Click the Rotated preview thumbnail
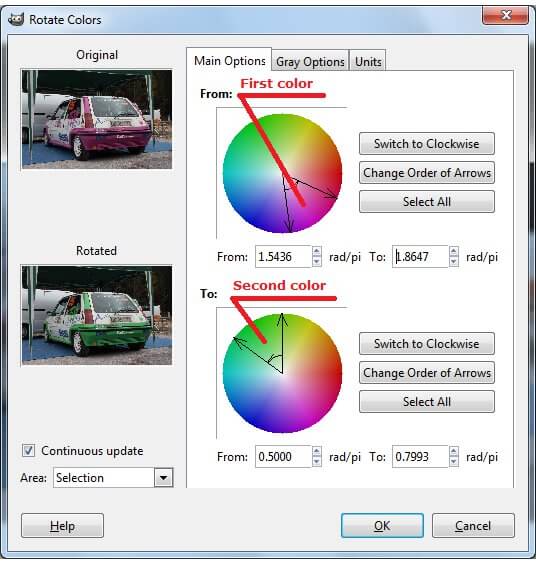 96,315
